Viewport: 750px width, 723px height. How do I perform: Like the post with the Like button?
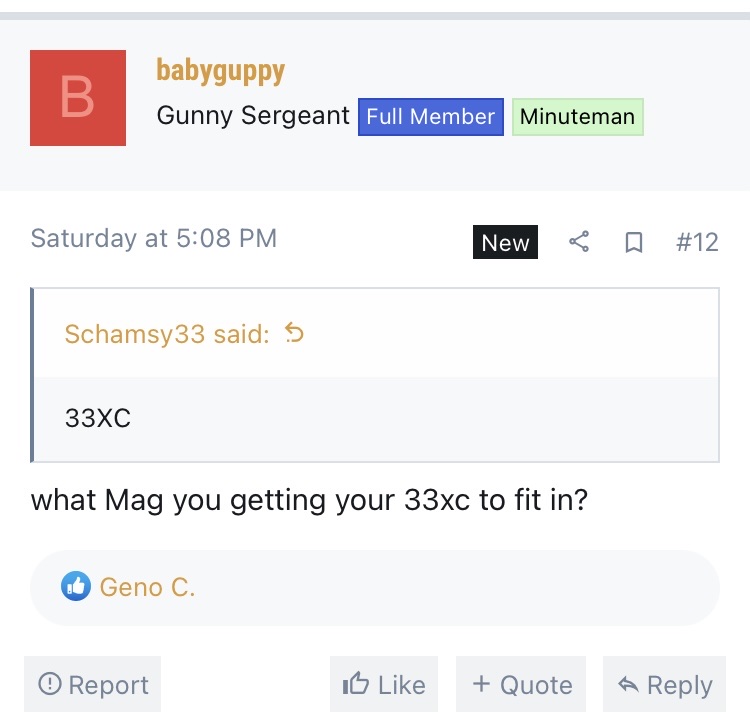point(384,684)
